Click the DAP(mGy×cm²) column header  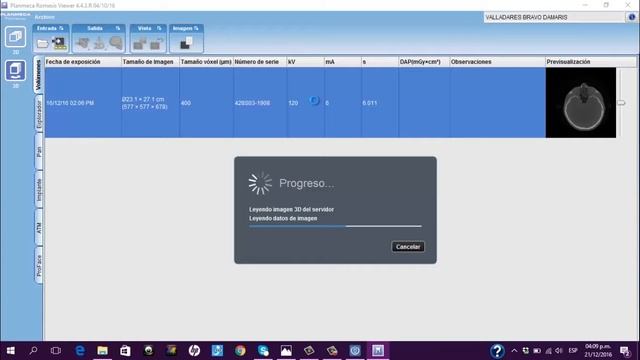click(424, 62)
